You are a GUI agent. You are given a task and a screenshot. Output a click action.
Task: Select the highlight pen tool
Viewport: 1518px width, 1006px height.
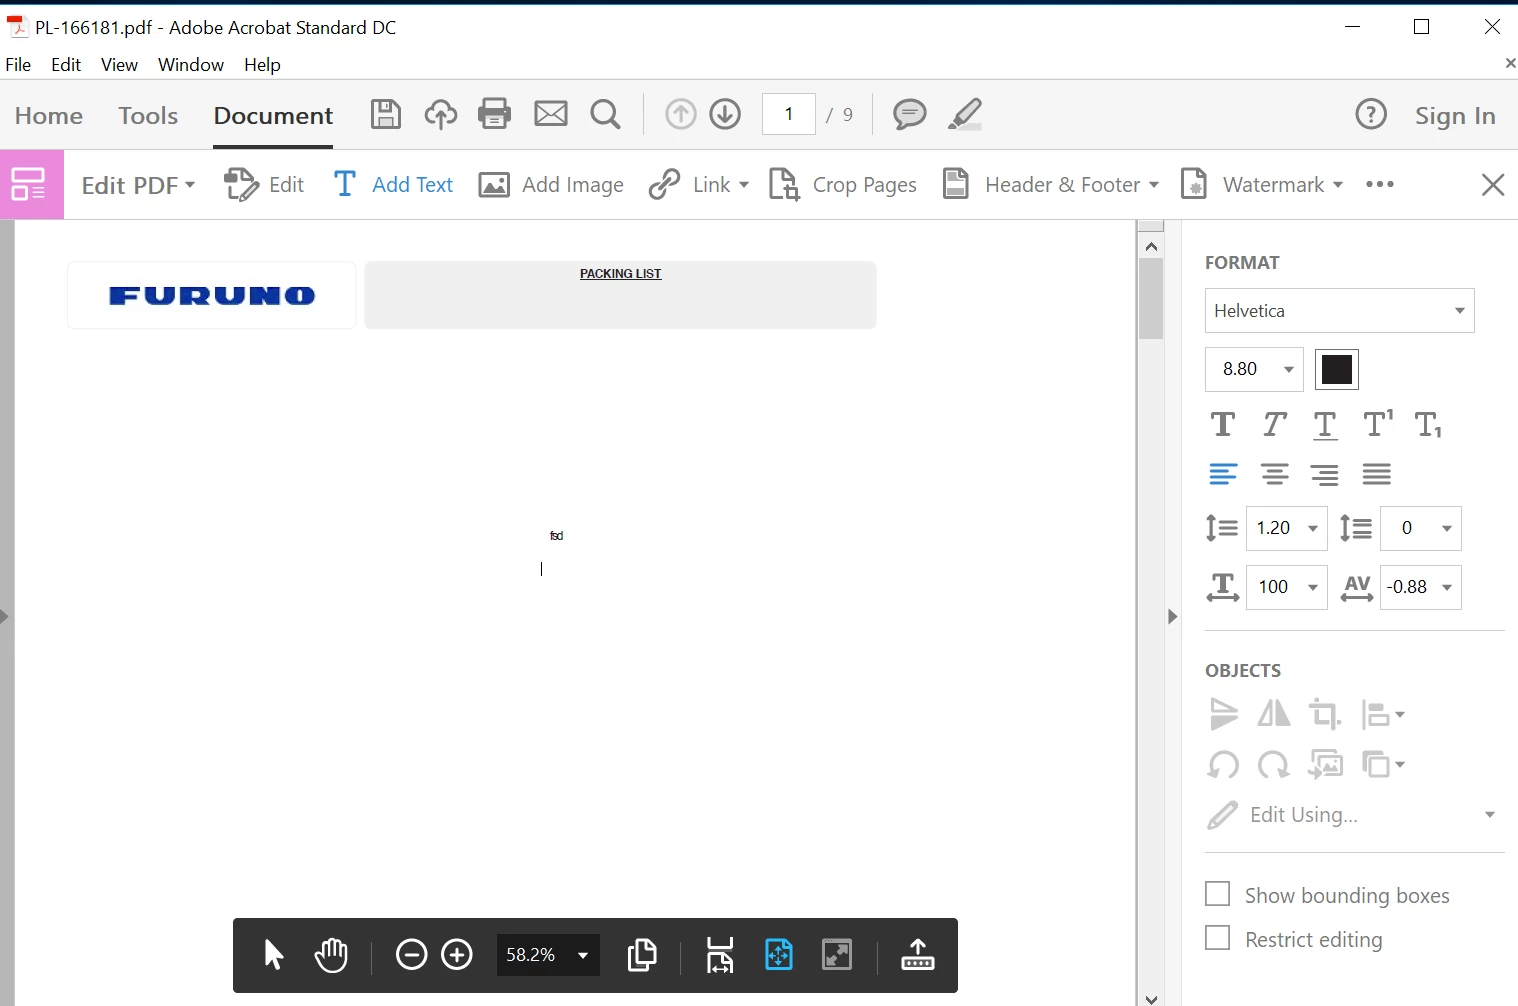pos(965,114)
